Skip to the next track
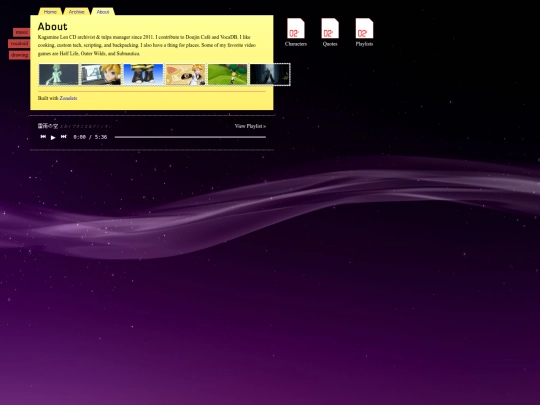This screenshot has height=405, width=540. pyautogui.click(x=64, y=137)
